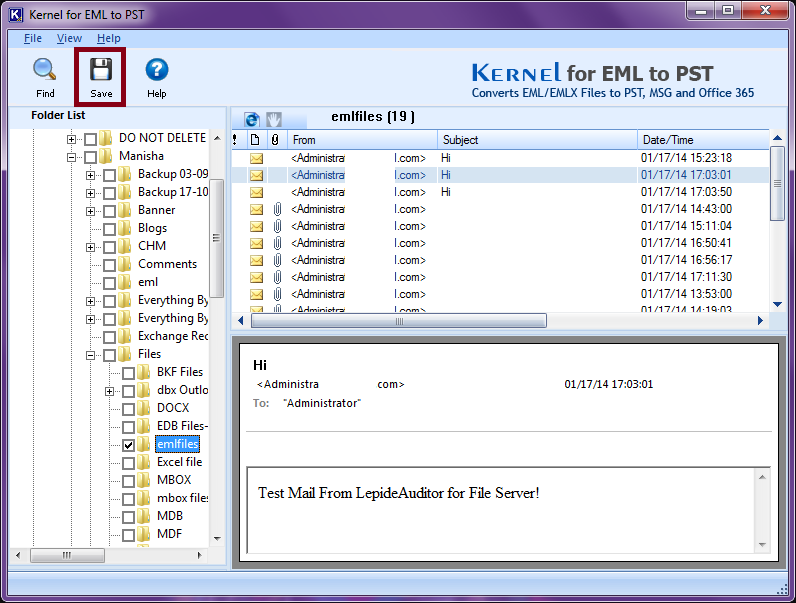Click the Blogs folder icon

tap(125, 228)
